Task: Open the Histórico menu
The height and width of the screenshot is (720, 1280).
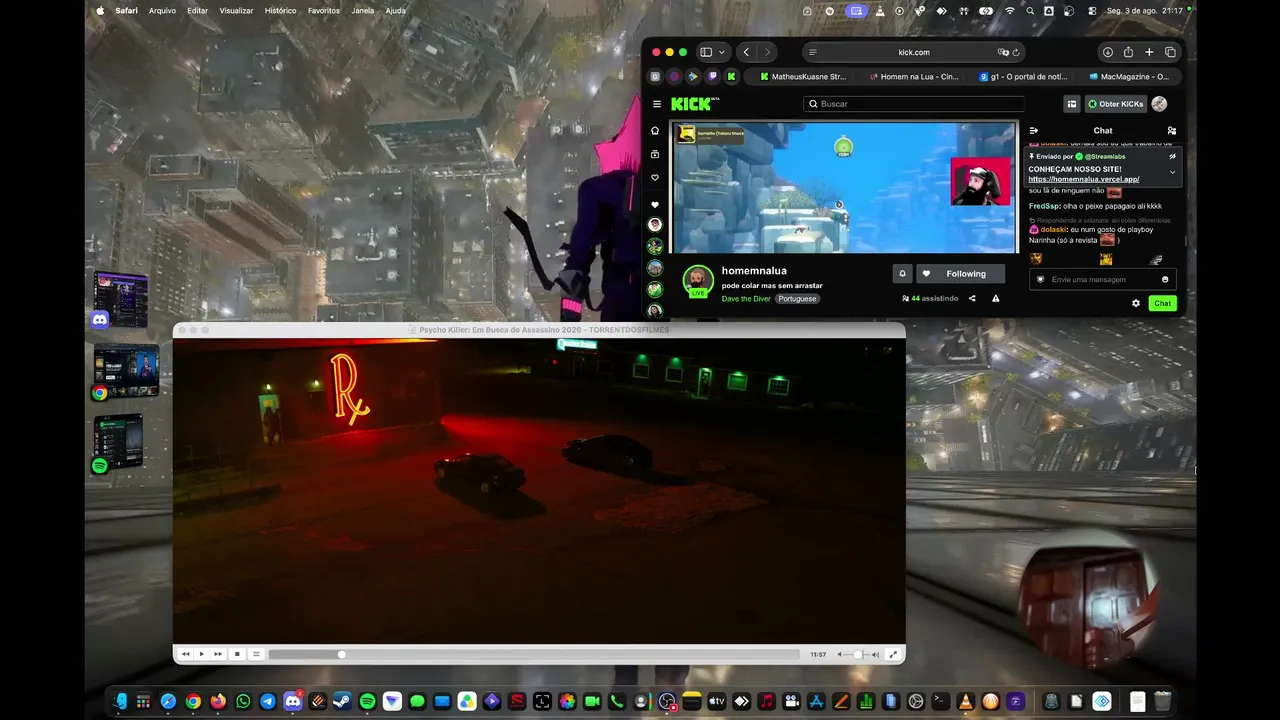Action: pos(280,10)
